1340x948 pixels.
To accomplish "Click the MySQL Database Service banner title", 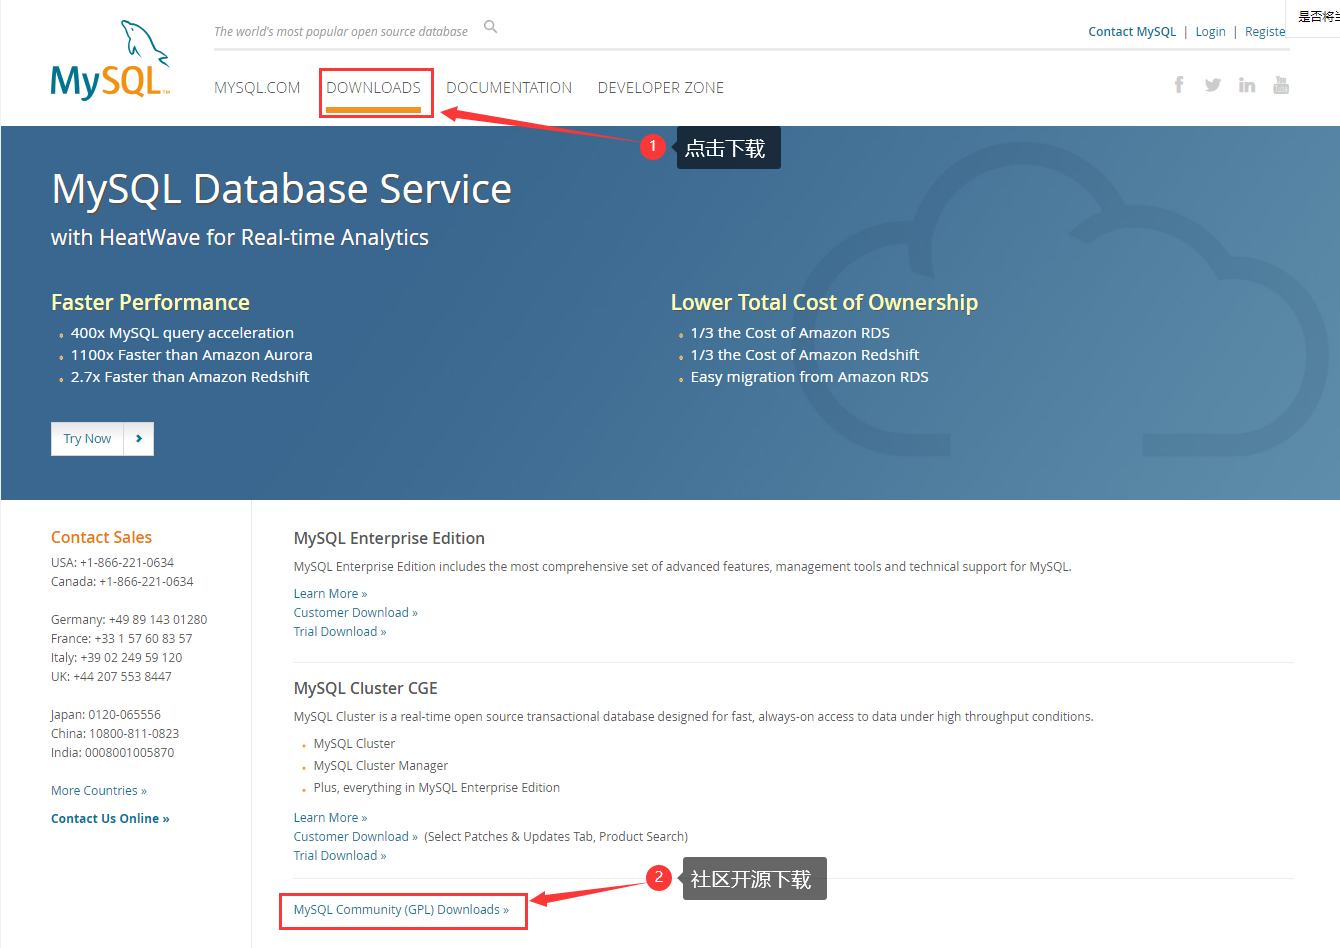I will point(281,189).
